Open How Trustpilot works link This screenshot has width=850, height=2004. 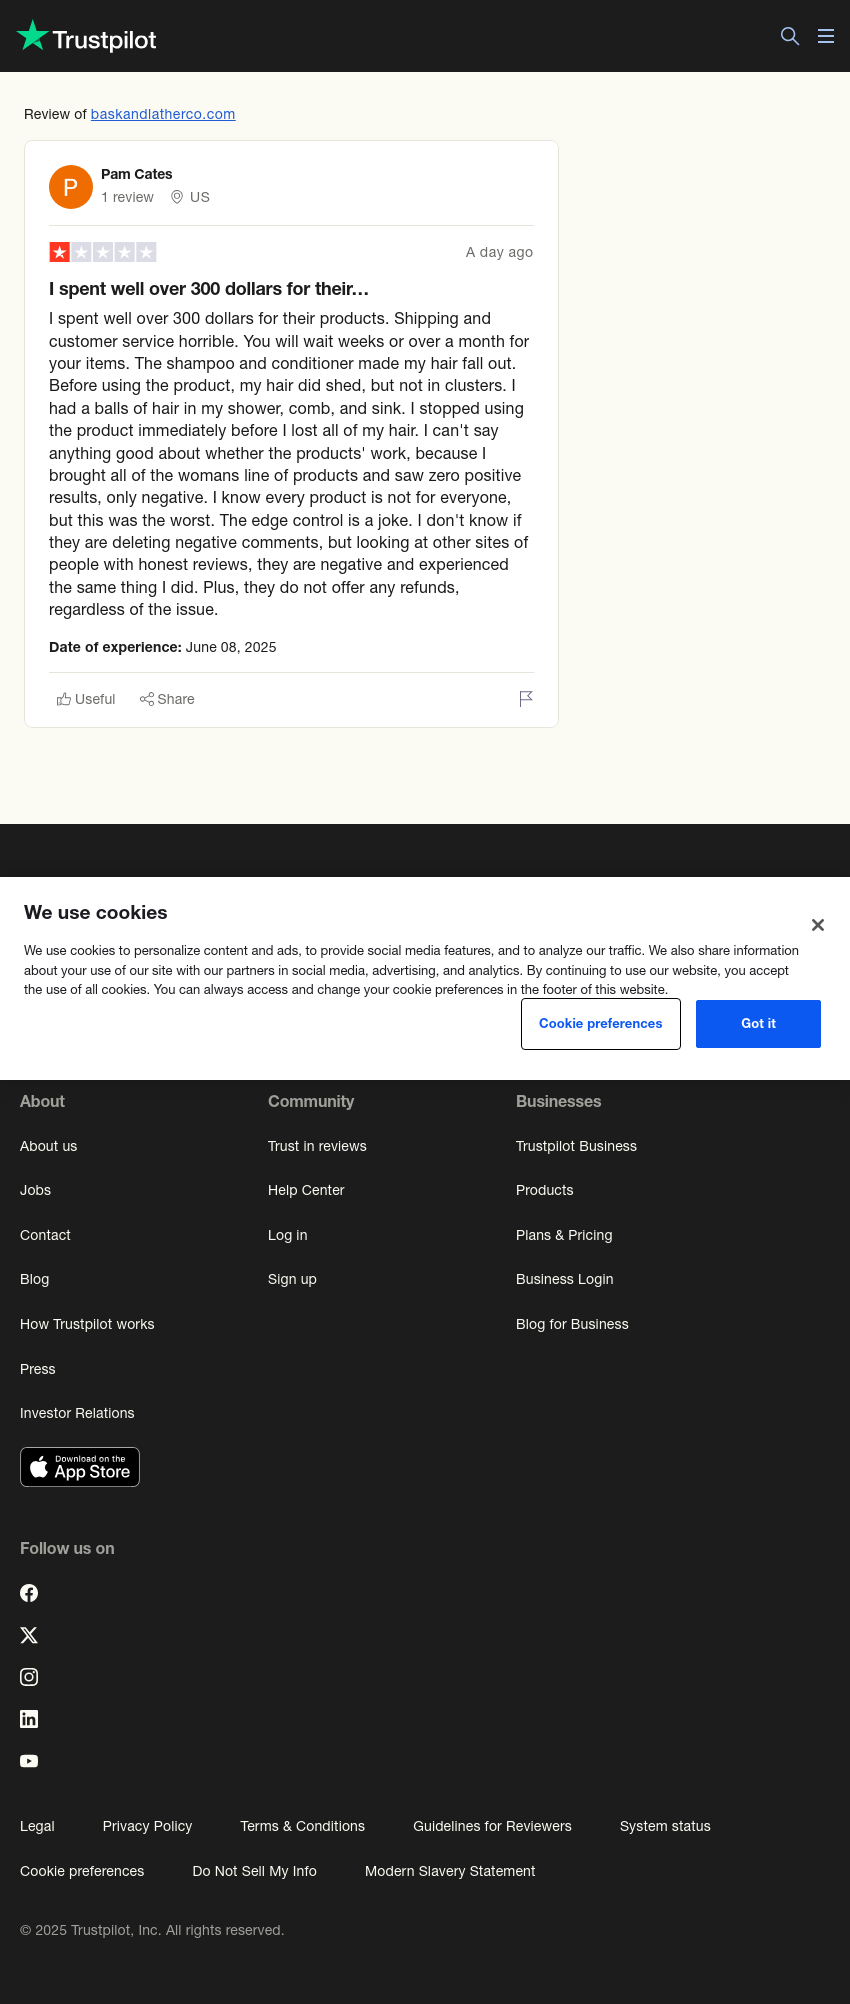tap(88, 1324)
